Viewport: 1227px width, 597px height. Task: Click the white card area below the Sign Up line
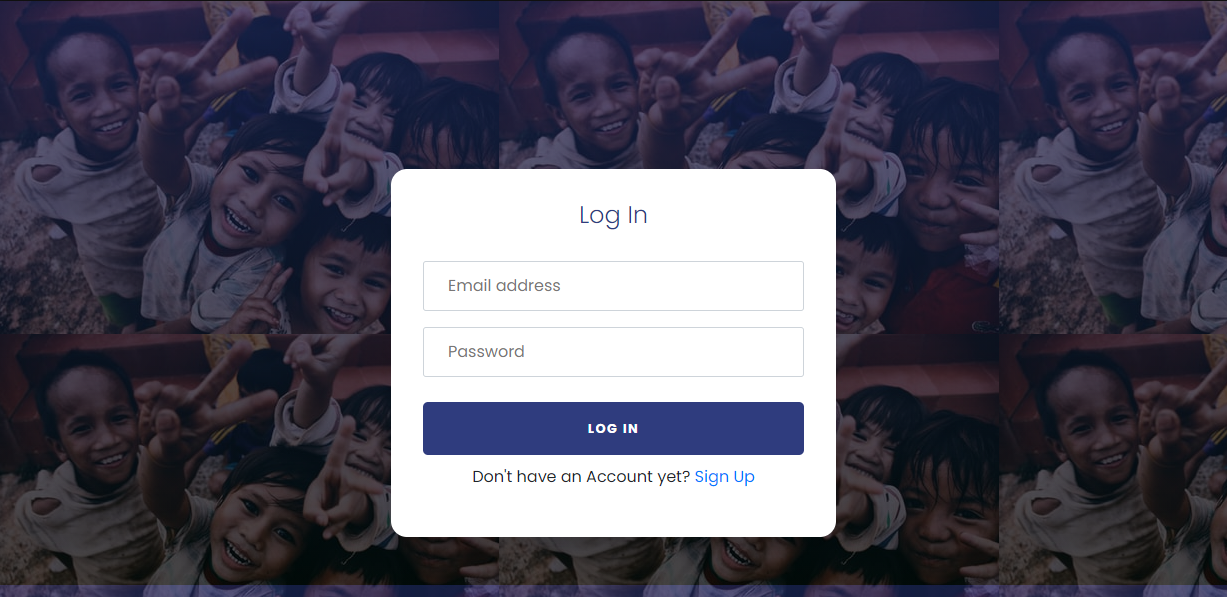(613, 512)
